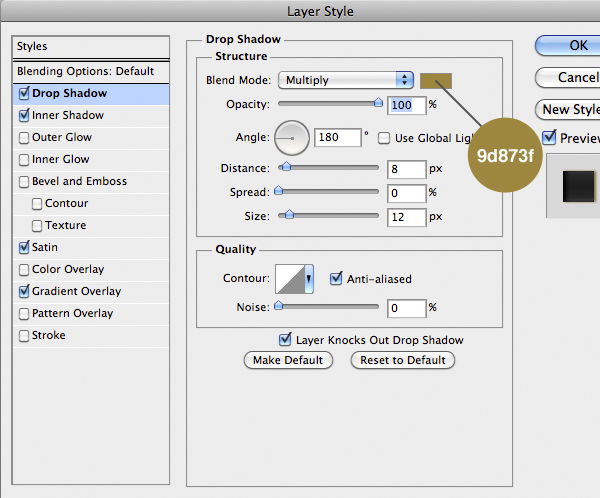
Task: Disable Layer Knocks Out Drop Shadow
Action: pos(286,340)
